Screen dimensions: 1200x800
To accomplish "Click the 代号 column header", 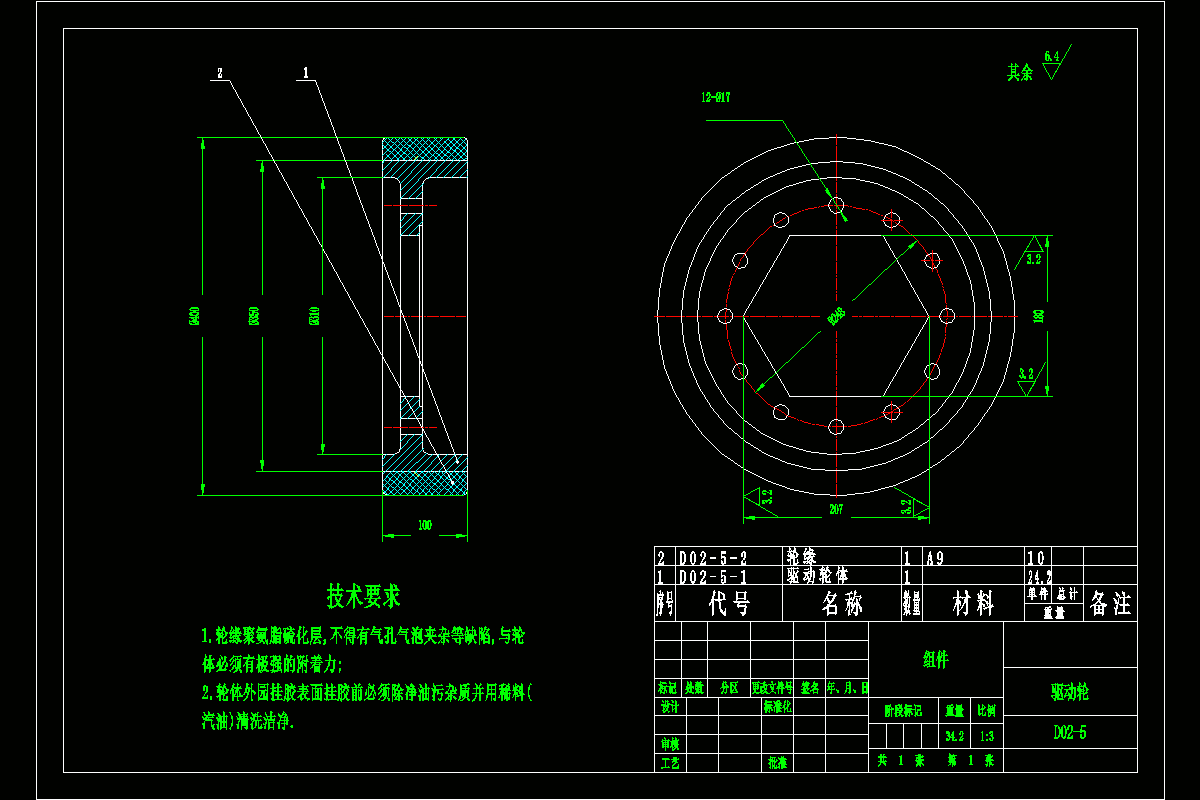I will pos(728,603).
